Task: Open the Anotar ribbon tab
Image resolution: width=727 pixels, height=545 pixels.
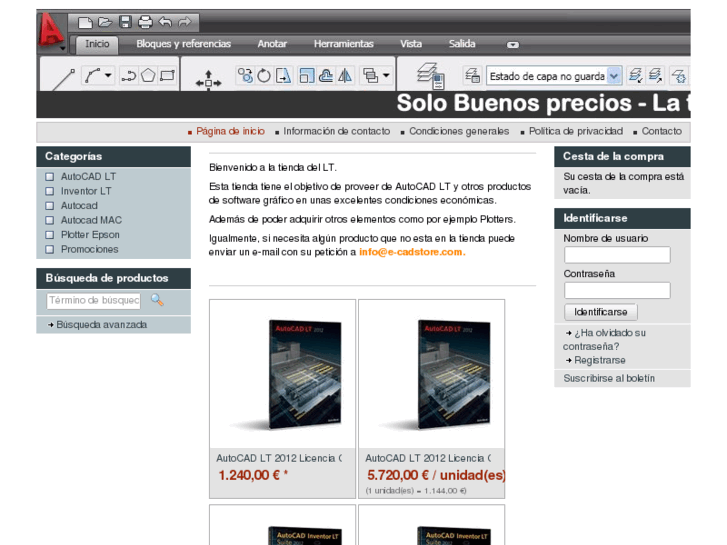Action: click(x=272, y=44)
